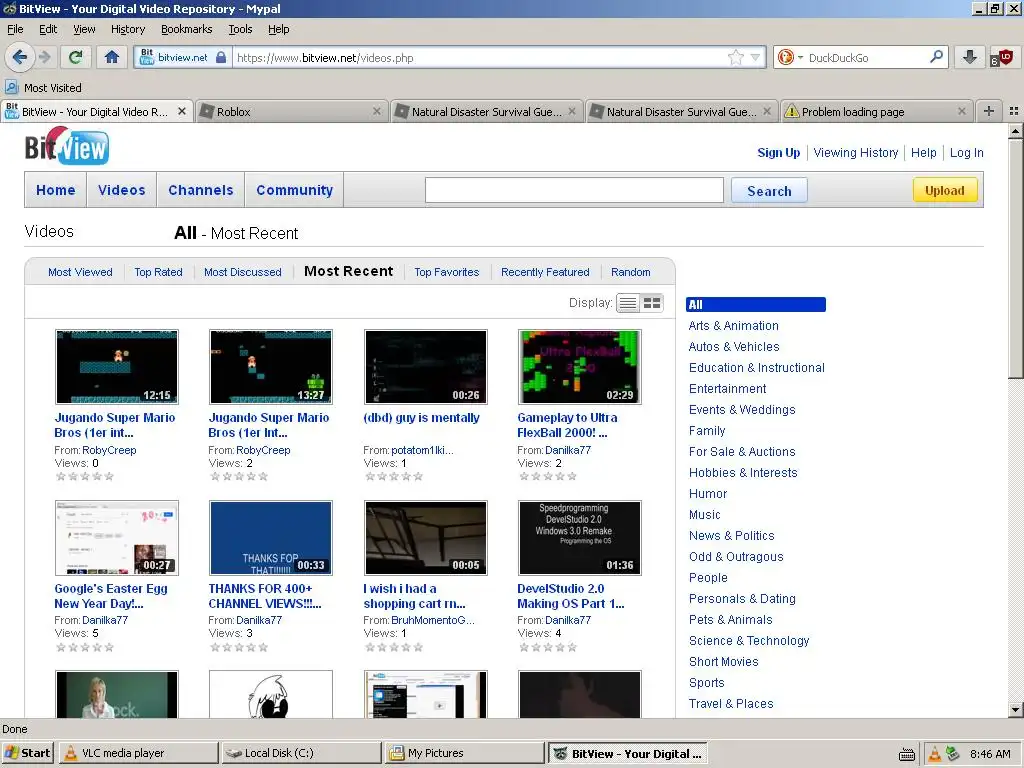Open the Most Visited bookmarks folder
This screenshot has width=1024, height=768.
(43, 88)
